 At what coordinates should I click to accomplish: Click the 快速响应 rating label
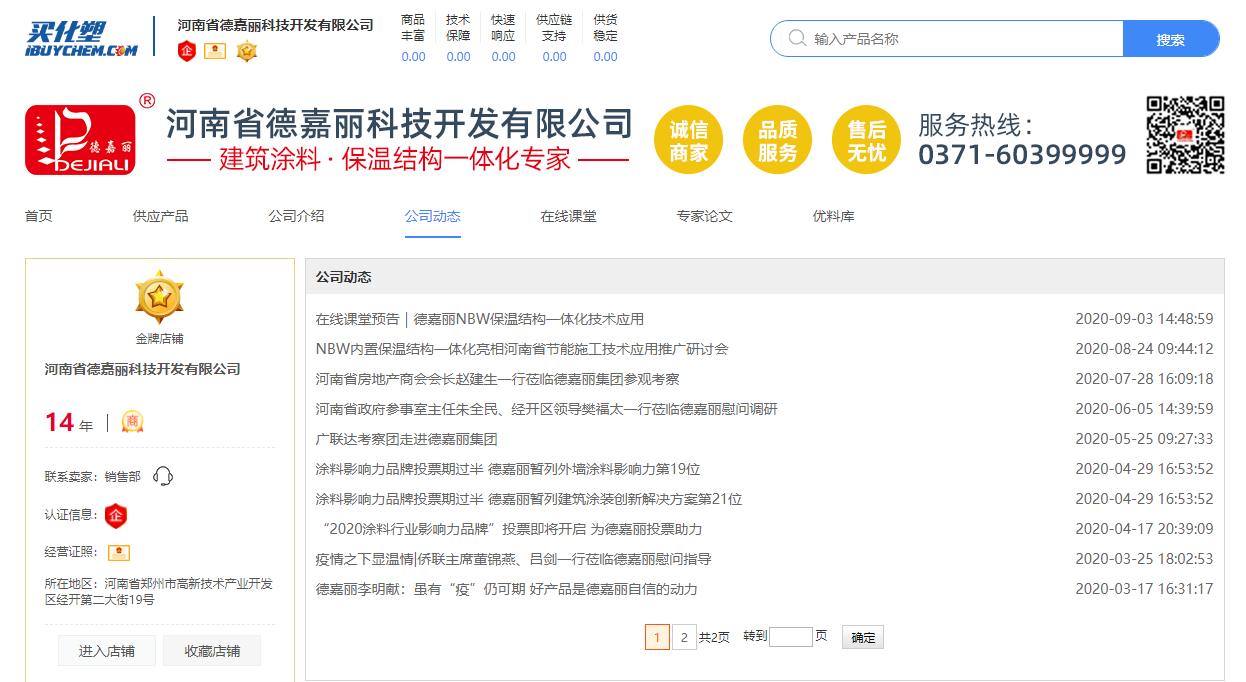[503, 27]
